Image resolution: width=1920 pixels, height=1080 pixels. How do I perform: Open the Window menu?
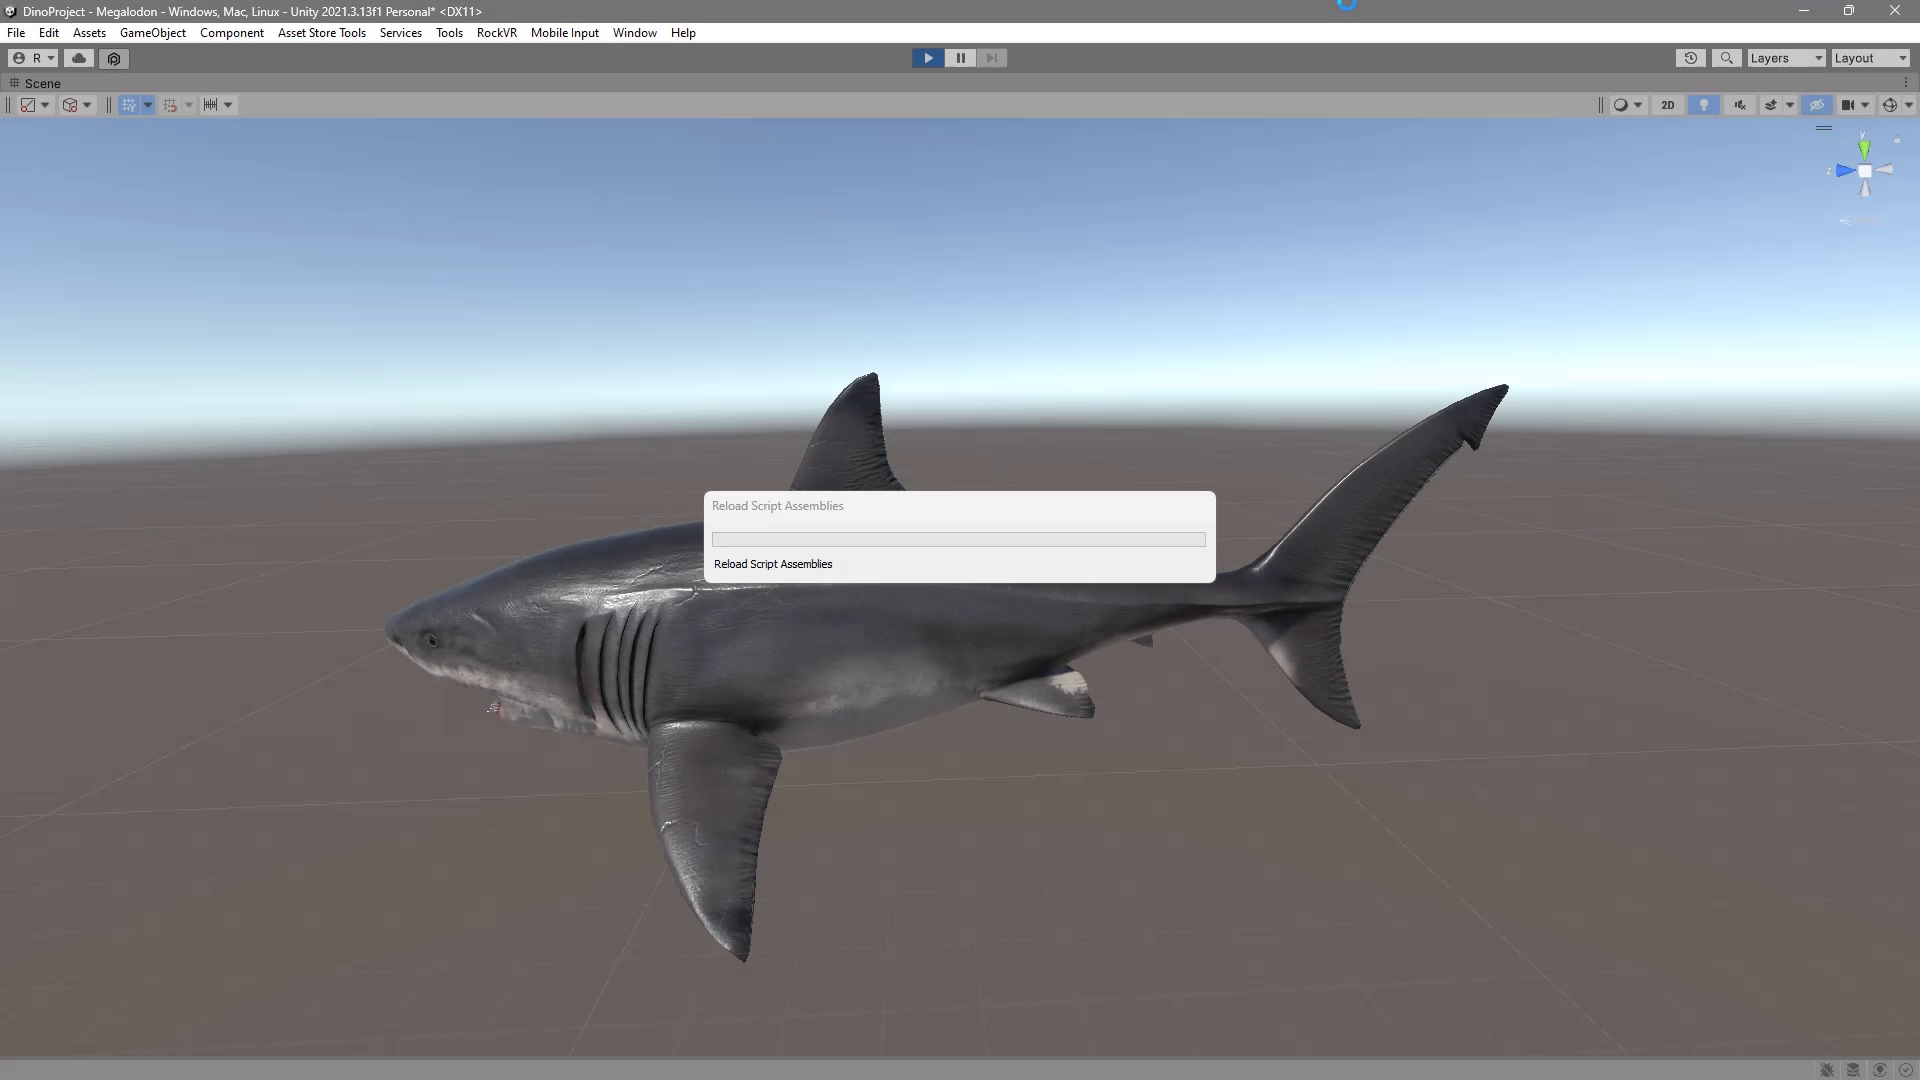[x=635, y=33]
